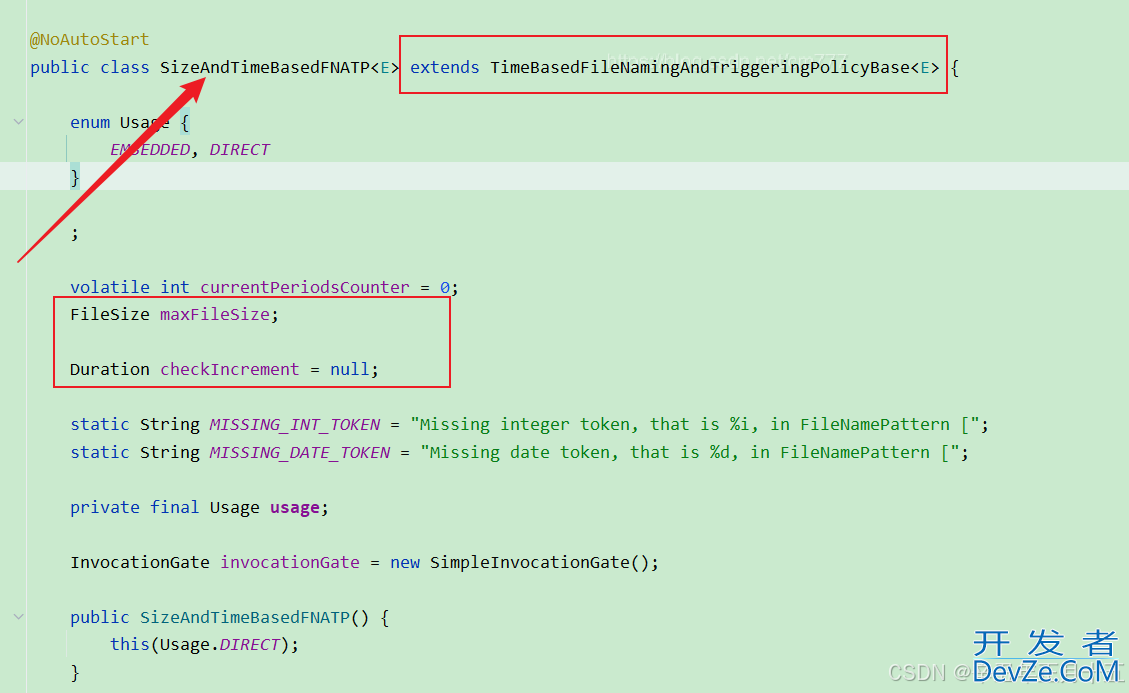Click the checkIncrement field name
Viewport: 1129px width, 693px height.
point(229,370)
